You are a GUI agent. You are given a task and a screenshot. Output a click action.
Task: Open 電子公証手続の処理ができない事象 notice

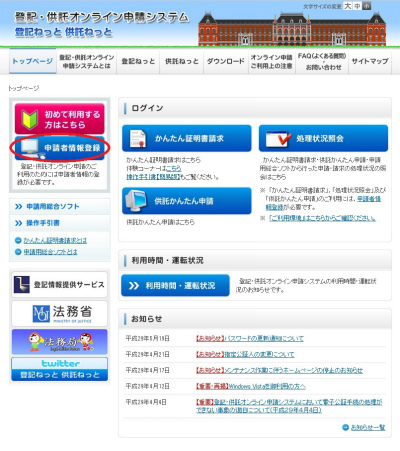(289, 406)
